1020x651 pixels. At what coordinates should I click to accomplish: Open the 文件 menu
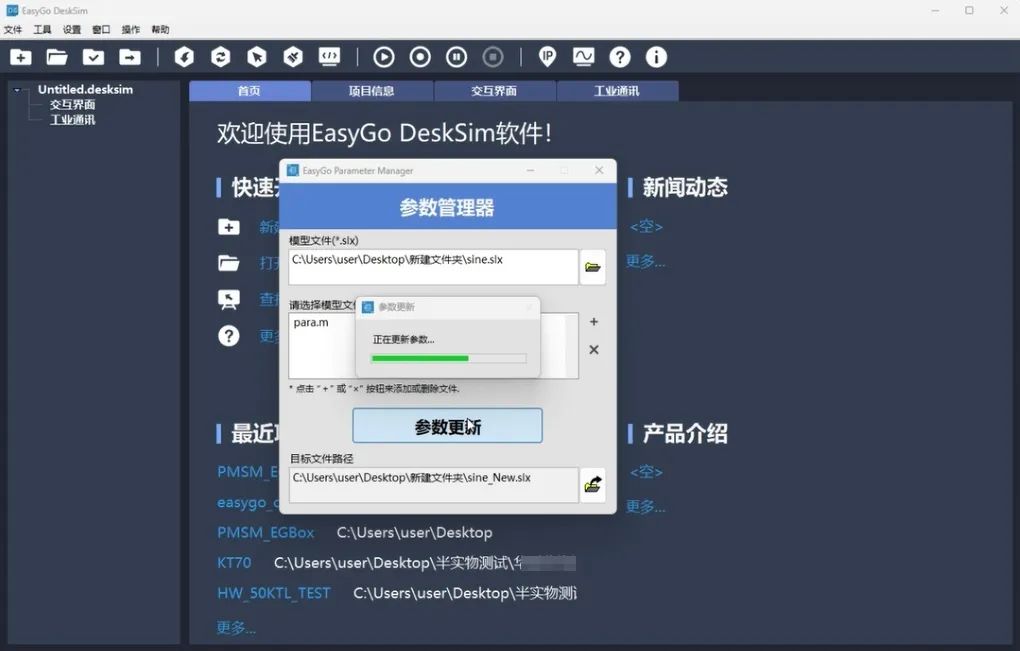point(13,29)
